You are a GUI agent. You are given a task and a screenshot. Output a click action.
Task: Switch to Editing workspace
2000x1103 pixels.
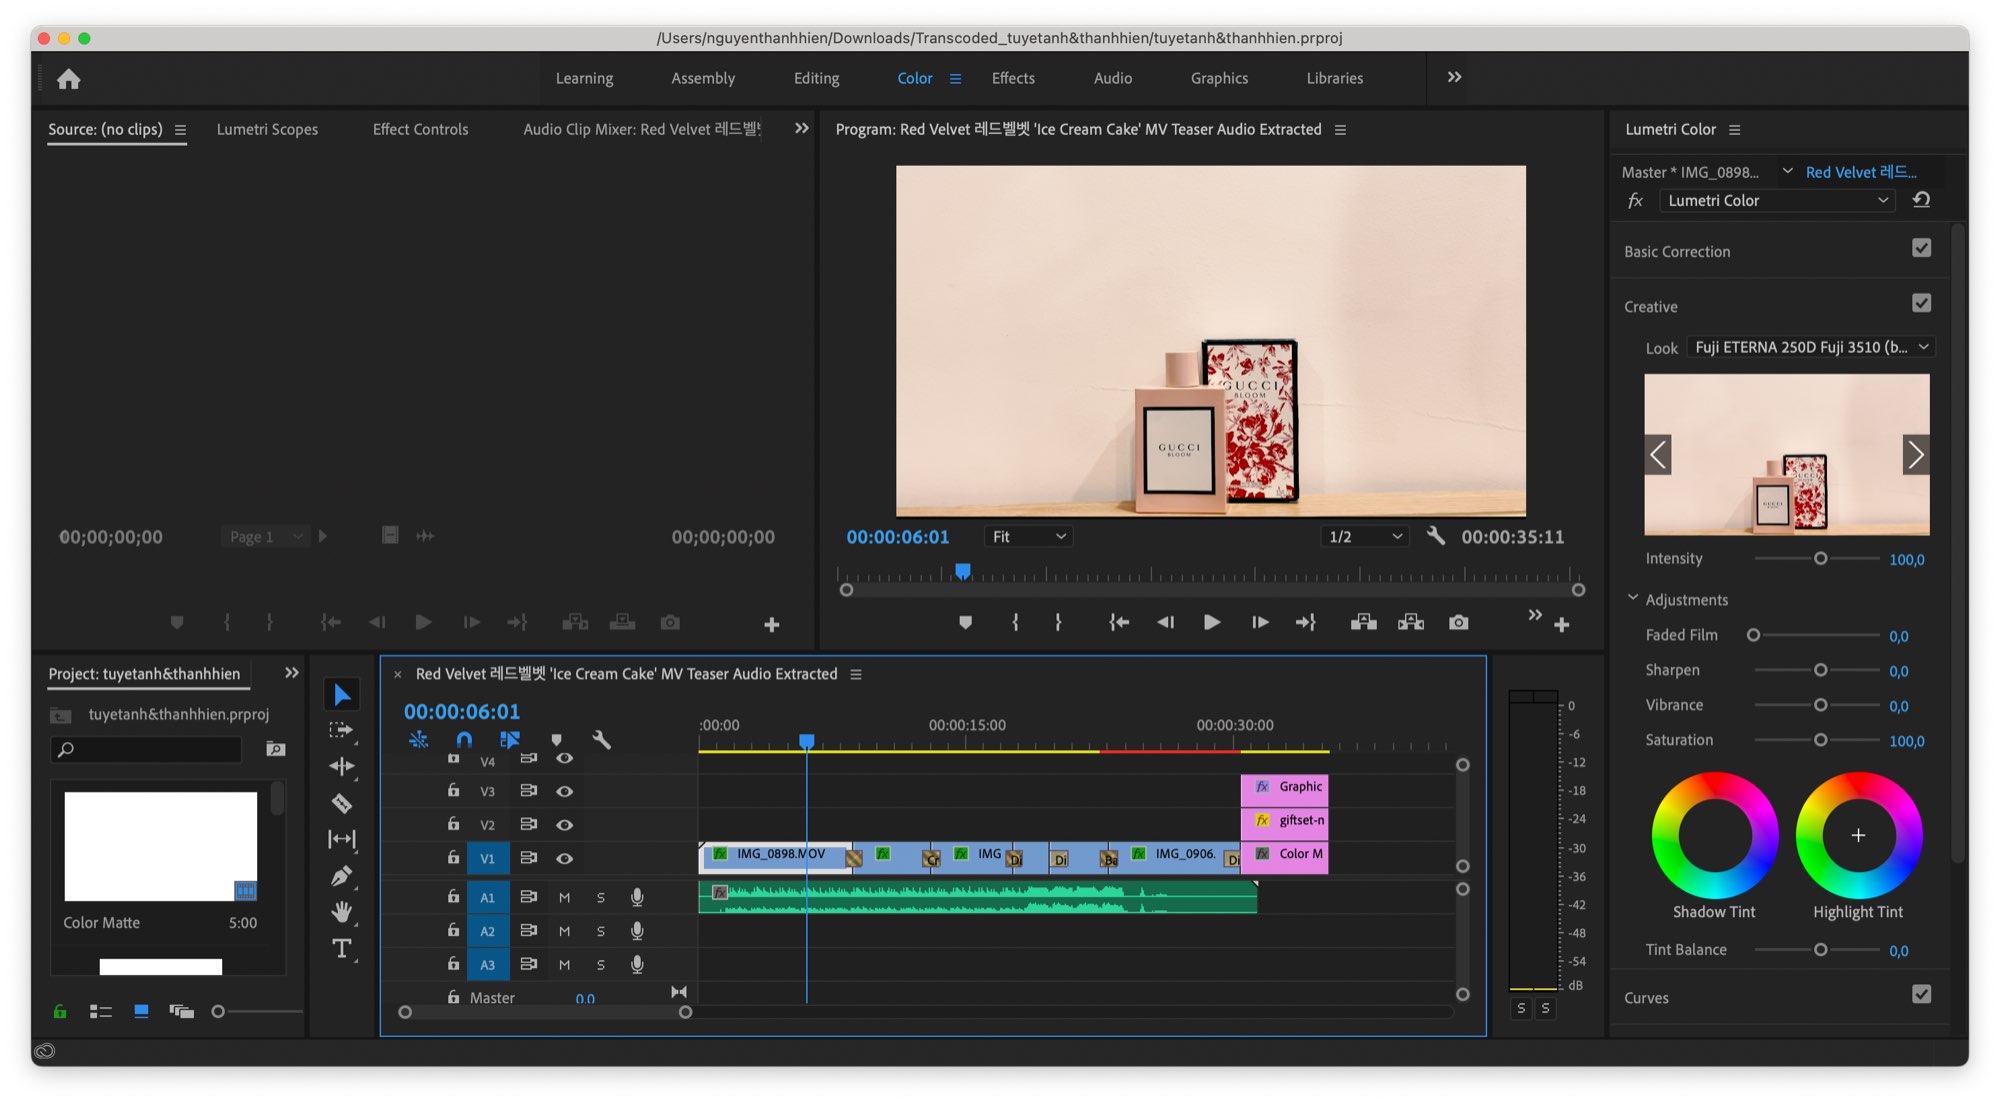click(816, 78)
